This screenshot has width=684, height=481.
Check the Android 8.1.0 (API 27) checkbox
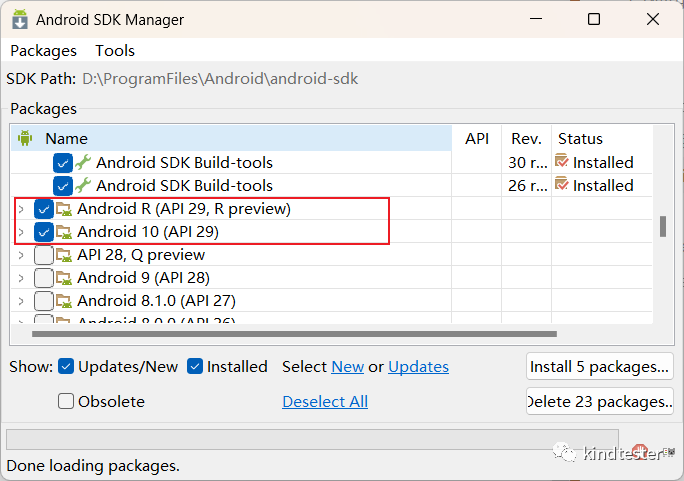pyautogui.click(x=43, y=301)
